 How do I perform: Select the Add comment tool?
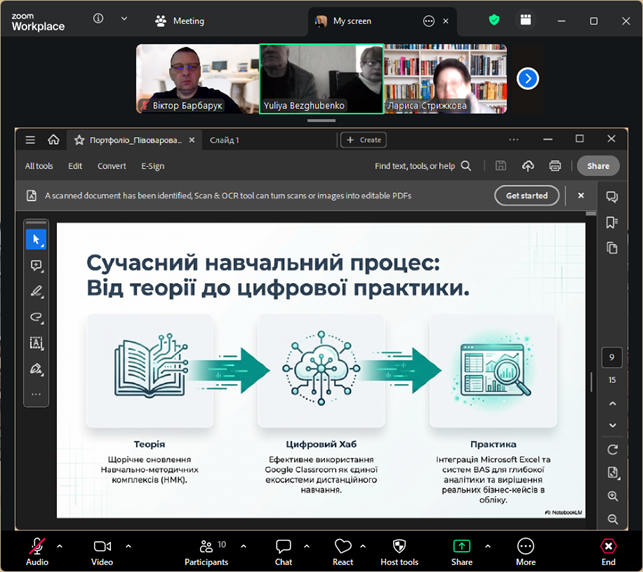point(36,266)
